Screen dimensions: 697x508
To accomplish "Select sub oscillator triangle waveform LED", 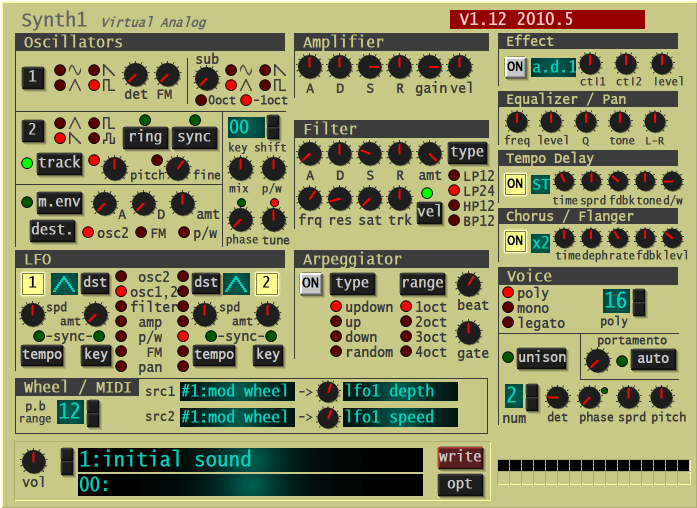I will [x=231, y=85].
